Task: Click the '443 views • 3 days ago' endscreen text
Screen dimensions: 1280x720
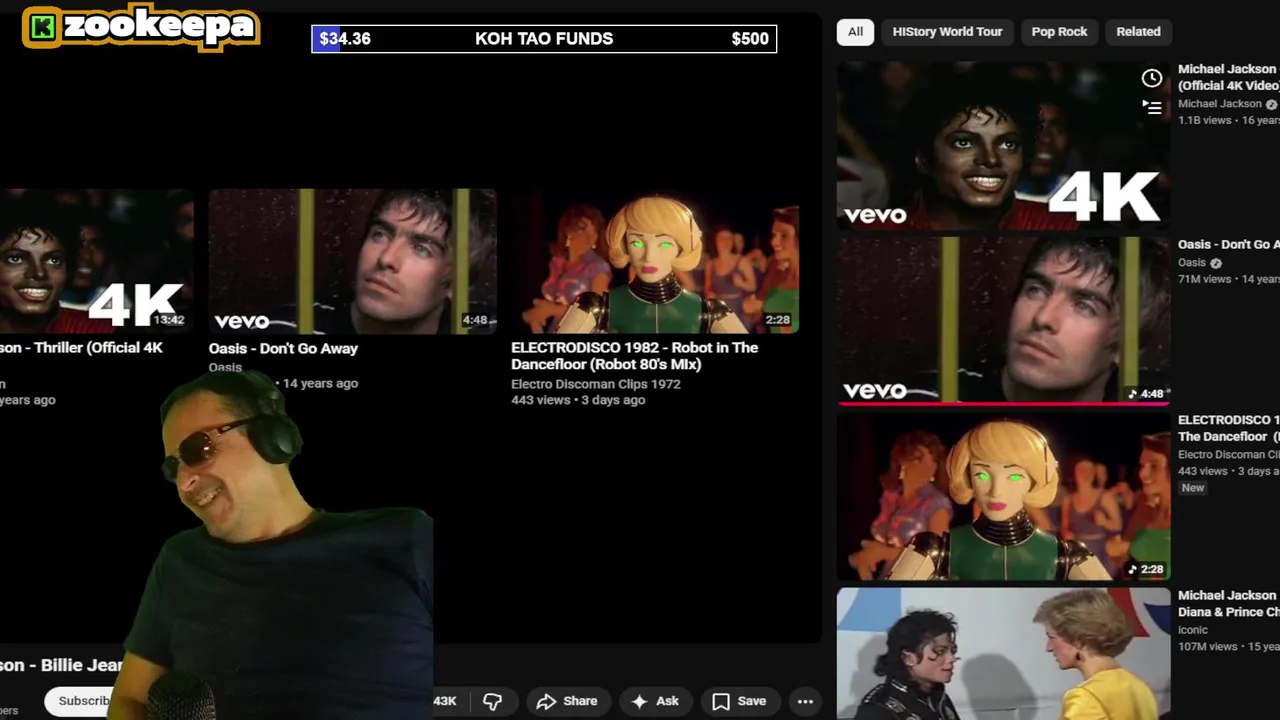Action: tap(578, 400)
